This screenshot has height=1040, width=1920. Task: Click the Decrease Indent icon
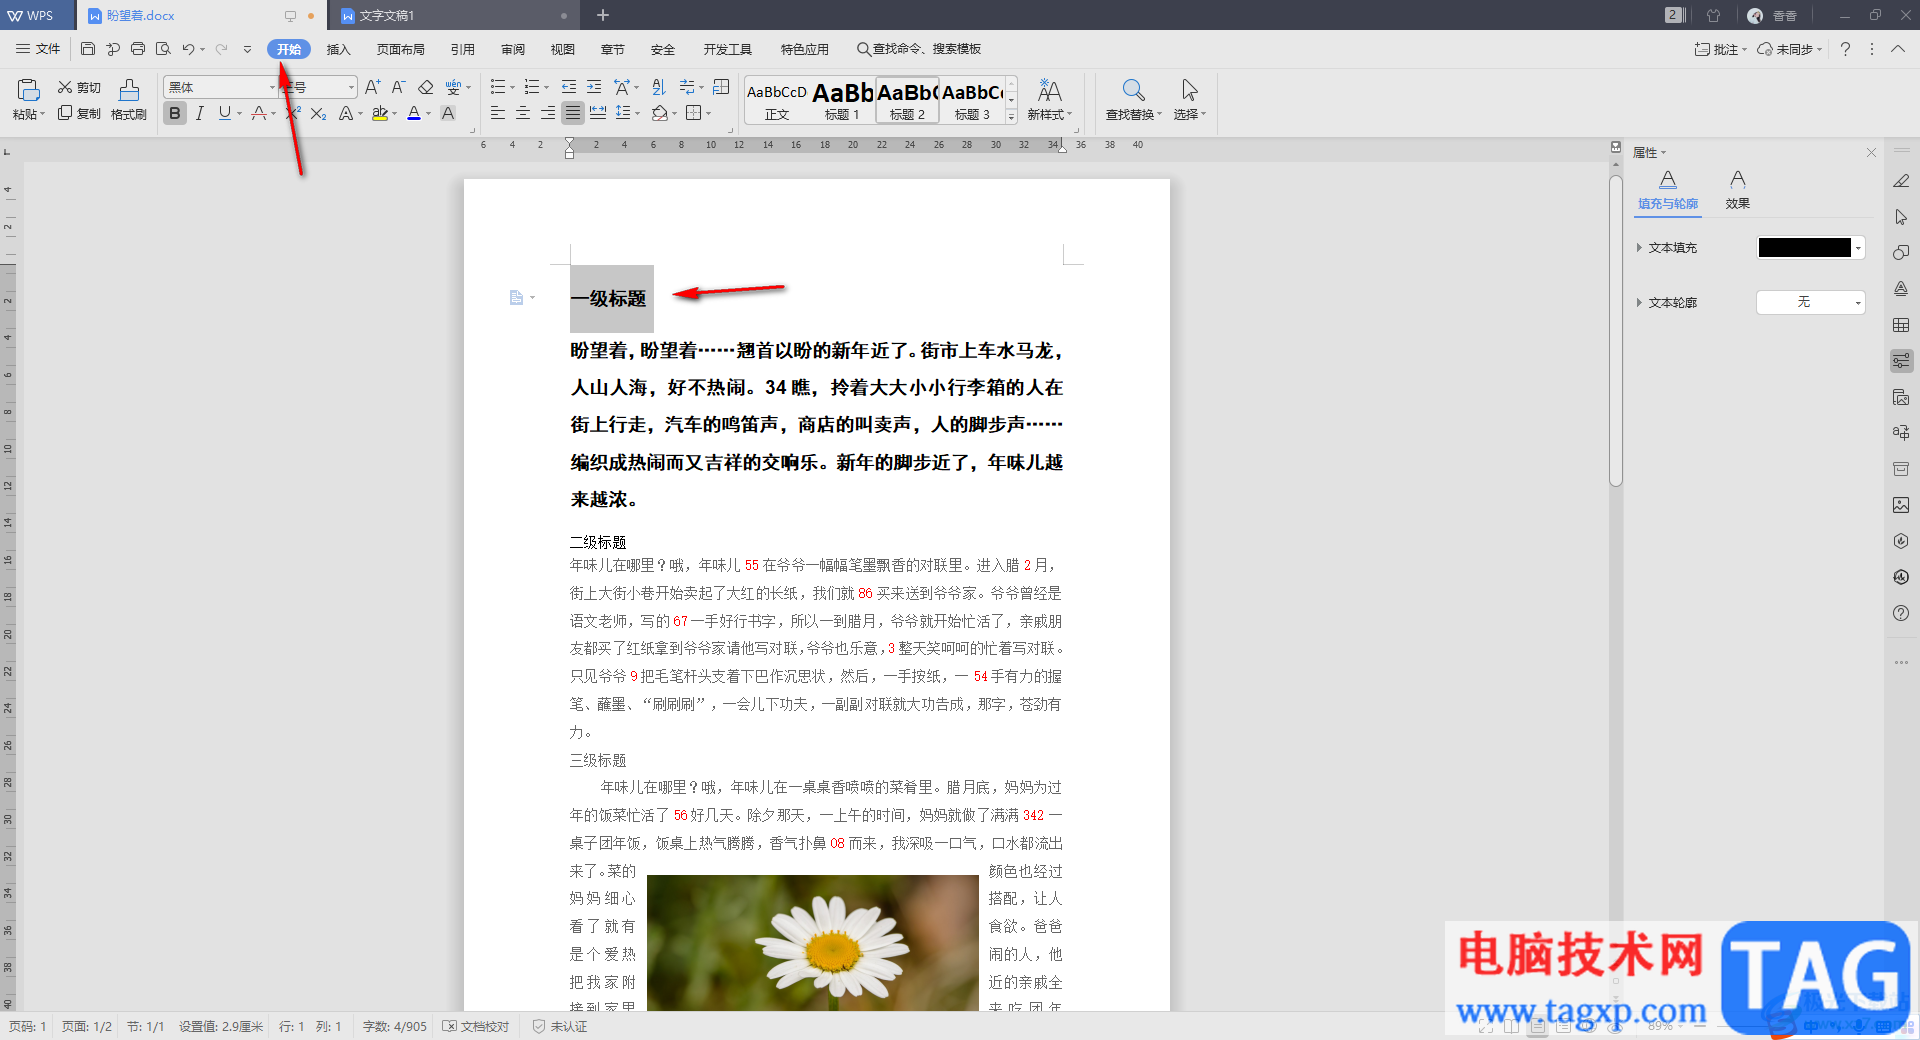[x=569, y=87]
